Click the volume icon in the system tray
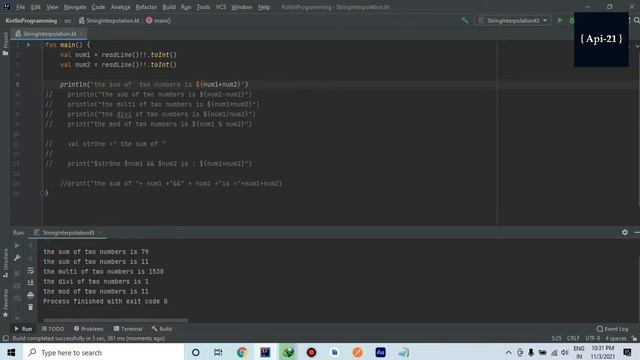640x360 pixels. pyautogui.click(x=565, y=352)
